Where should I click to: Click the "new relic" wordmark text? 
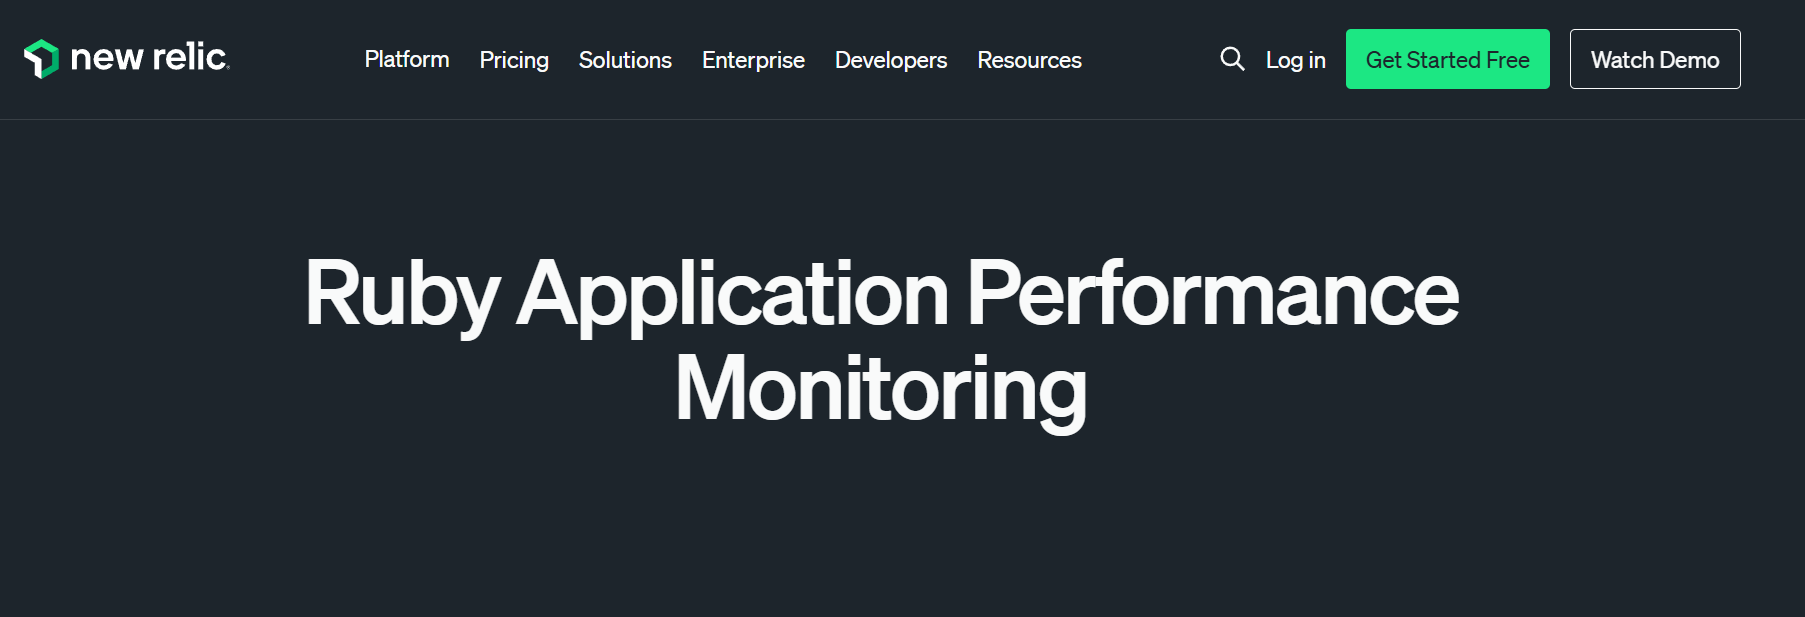click(x=149, y=58)
